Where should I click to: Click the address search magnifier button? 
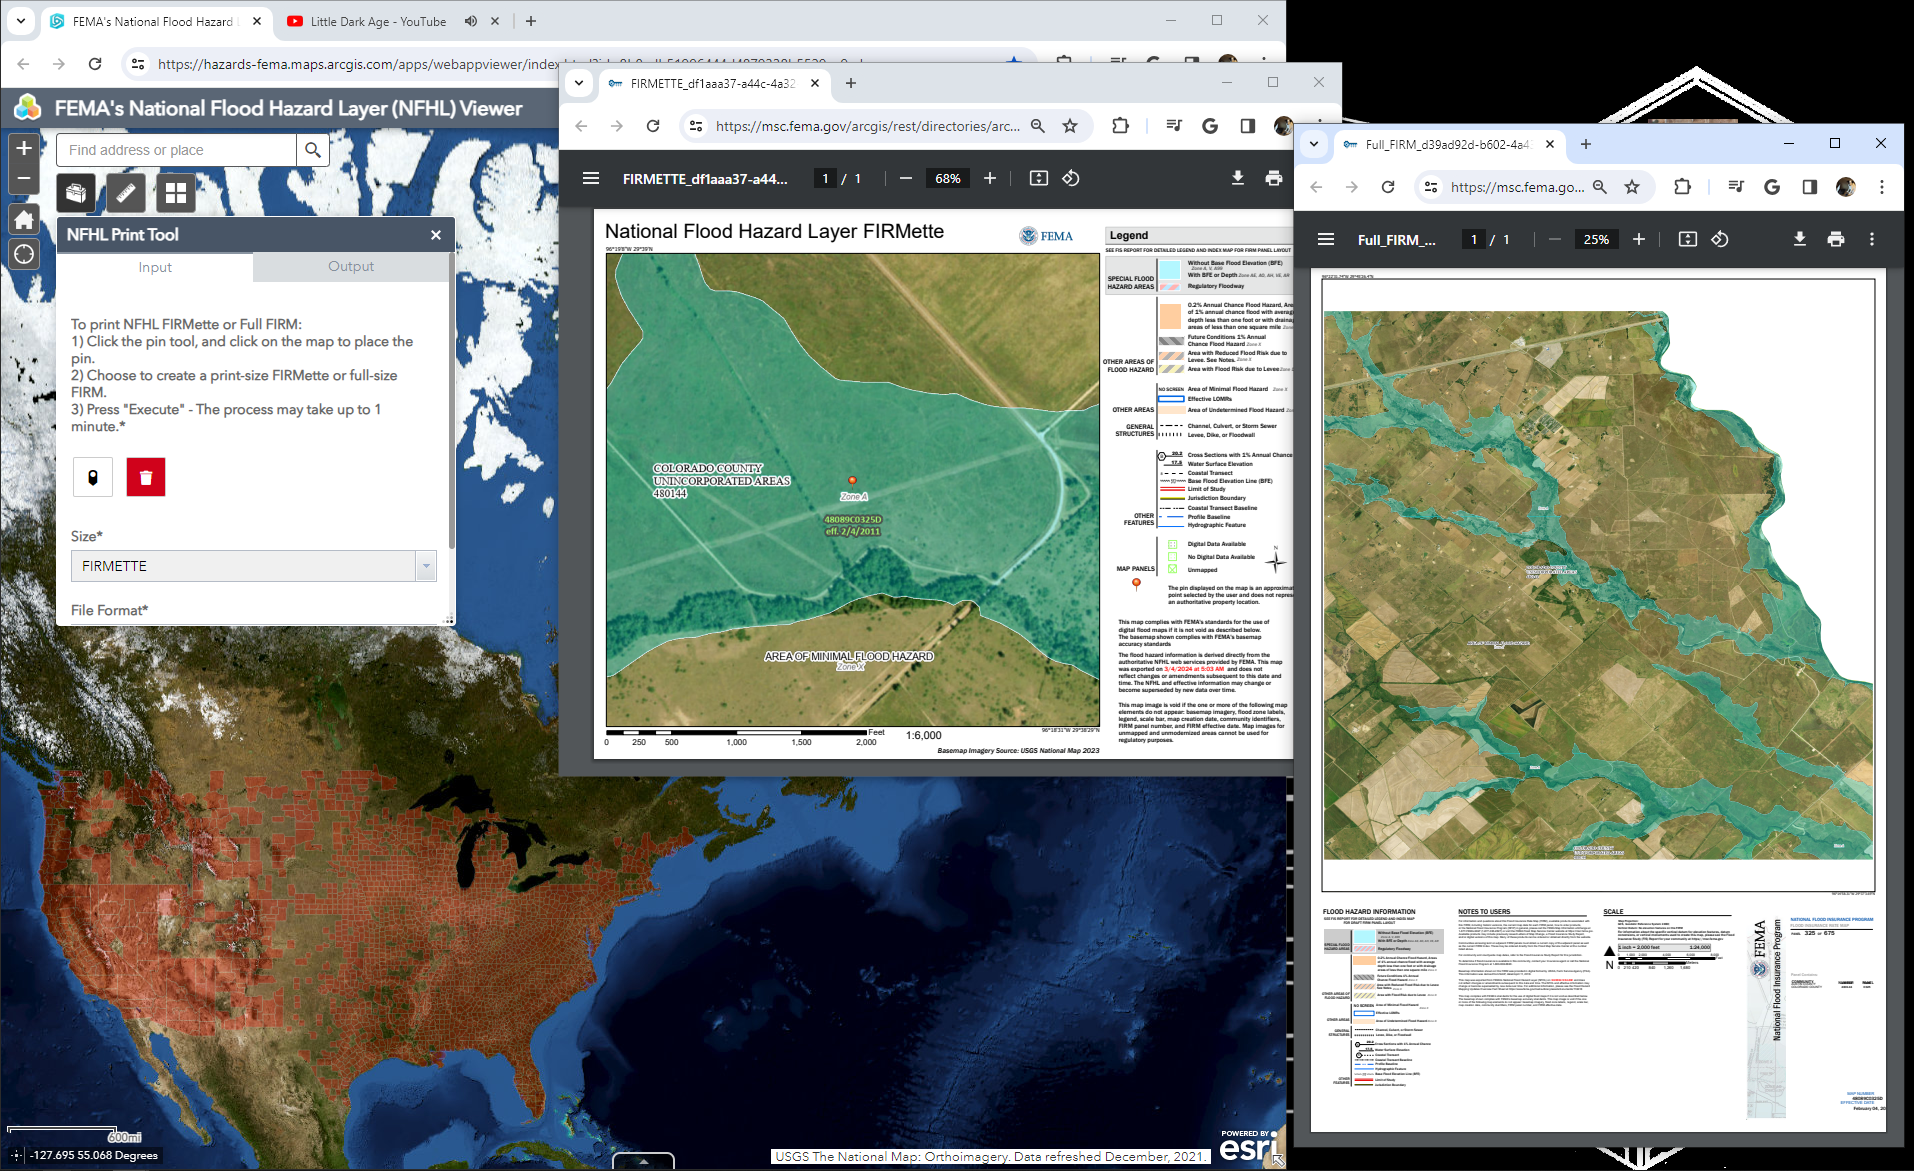(x=313, y=150)
